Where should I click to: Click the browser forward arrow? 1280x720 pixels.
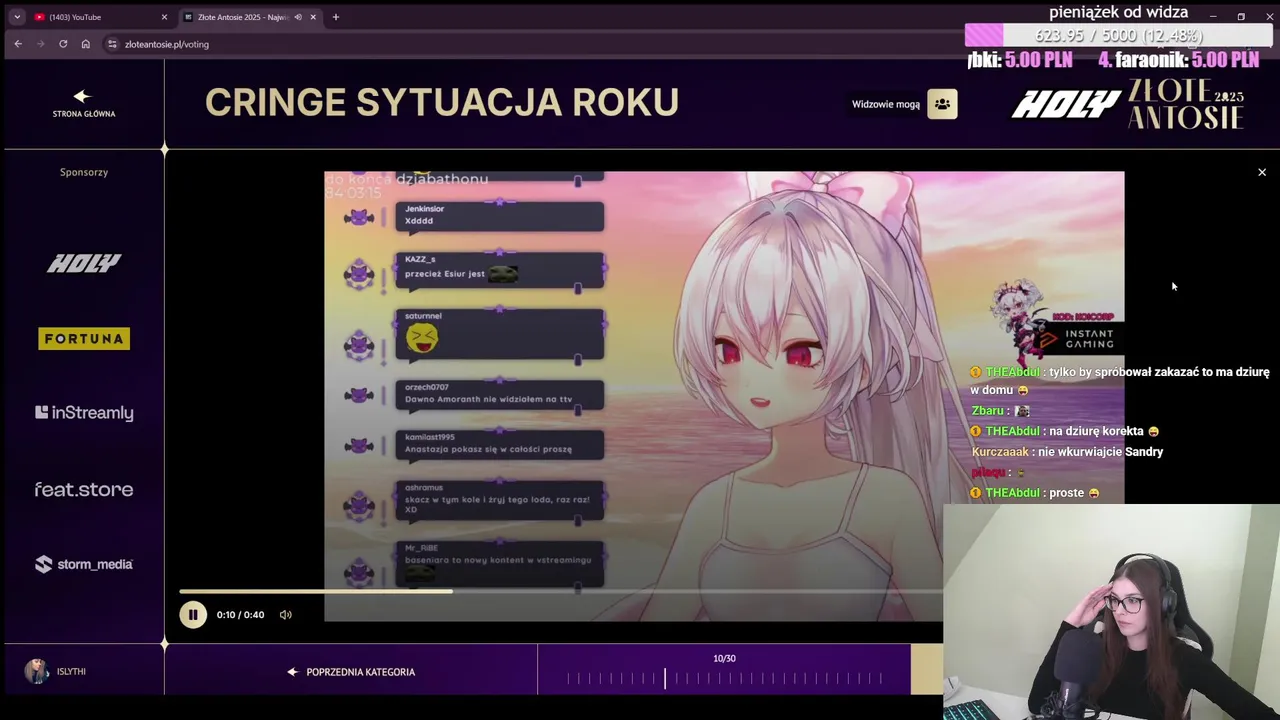click(x=41, y=44)
